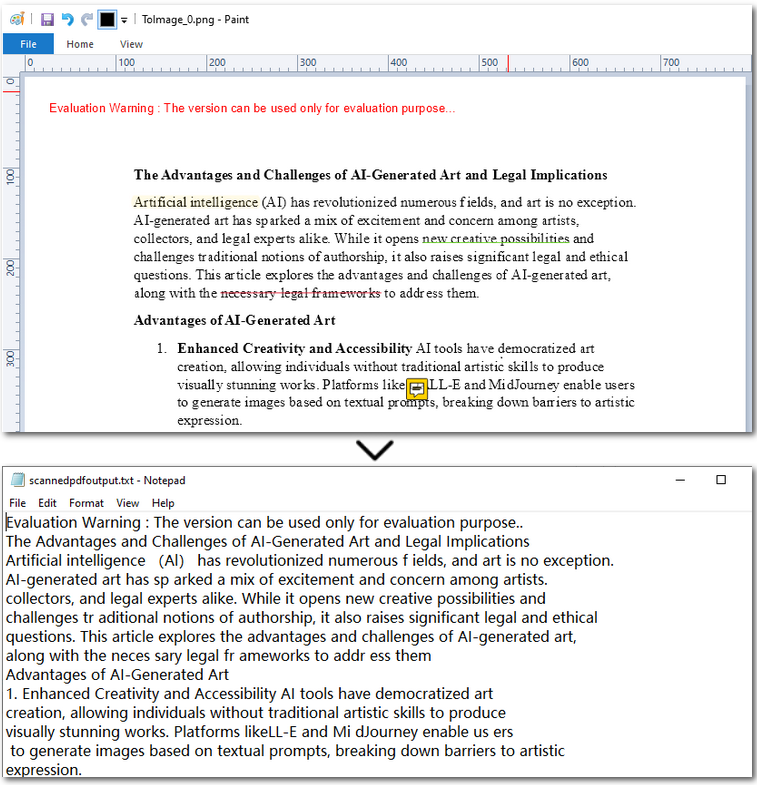Image resolution: width=757 pixels, height=785 pixels.
Task: Undo the last action in Paint
Action: (x=67, y=20)
